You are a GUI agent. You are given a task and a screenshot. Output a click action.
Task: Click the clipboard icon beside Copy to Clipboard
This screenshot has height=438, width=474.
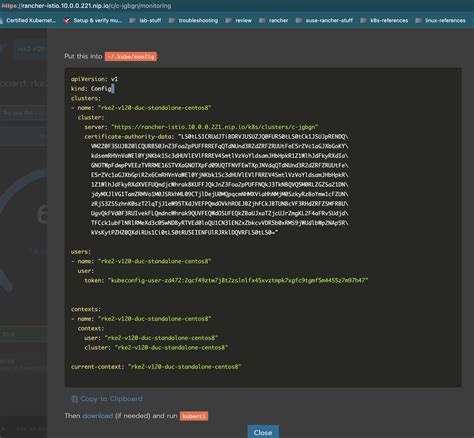[74, 399]
